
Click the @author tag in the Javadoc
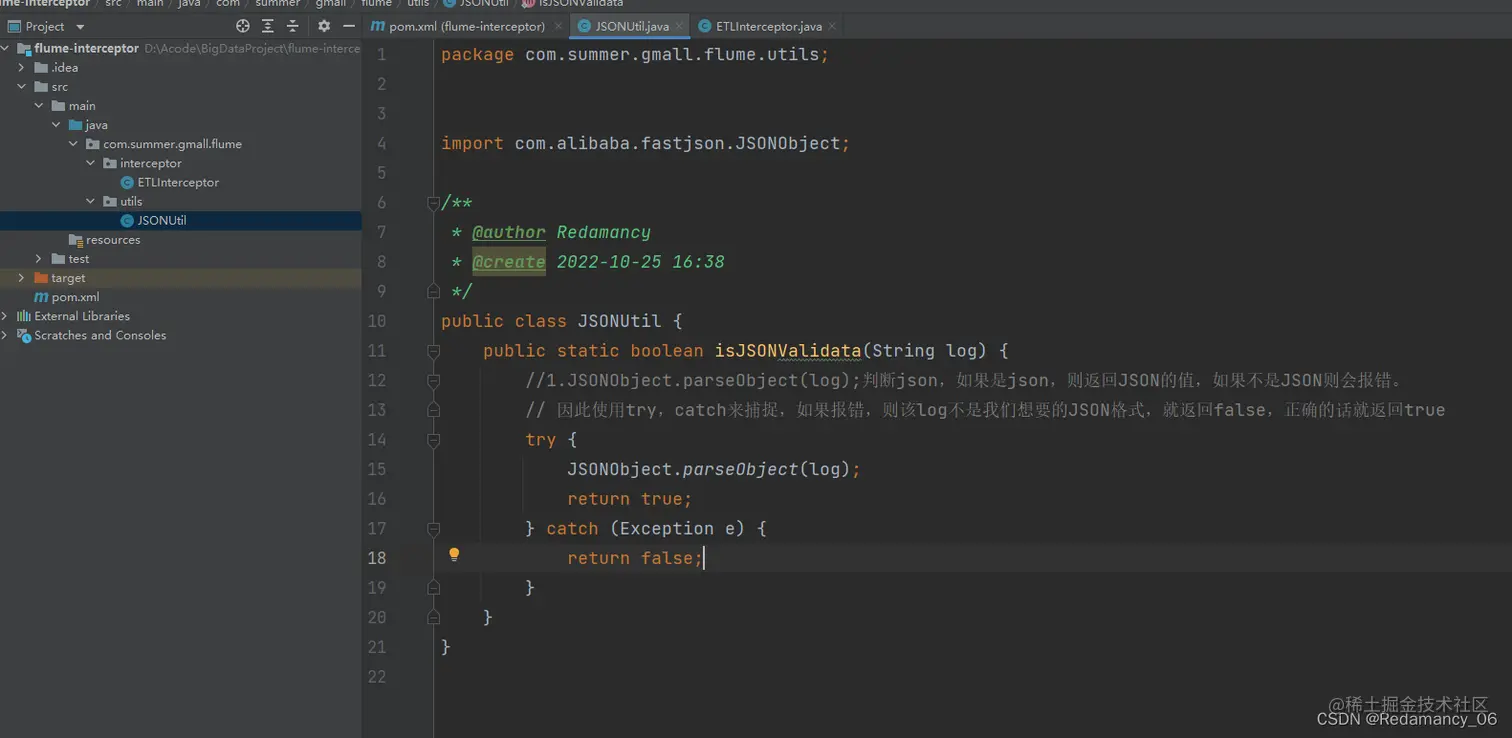509,232
